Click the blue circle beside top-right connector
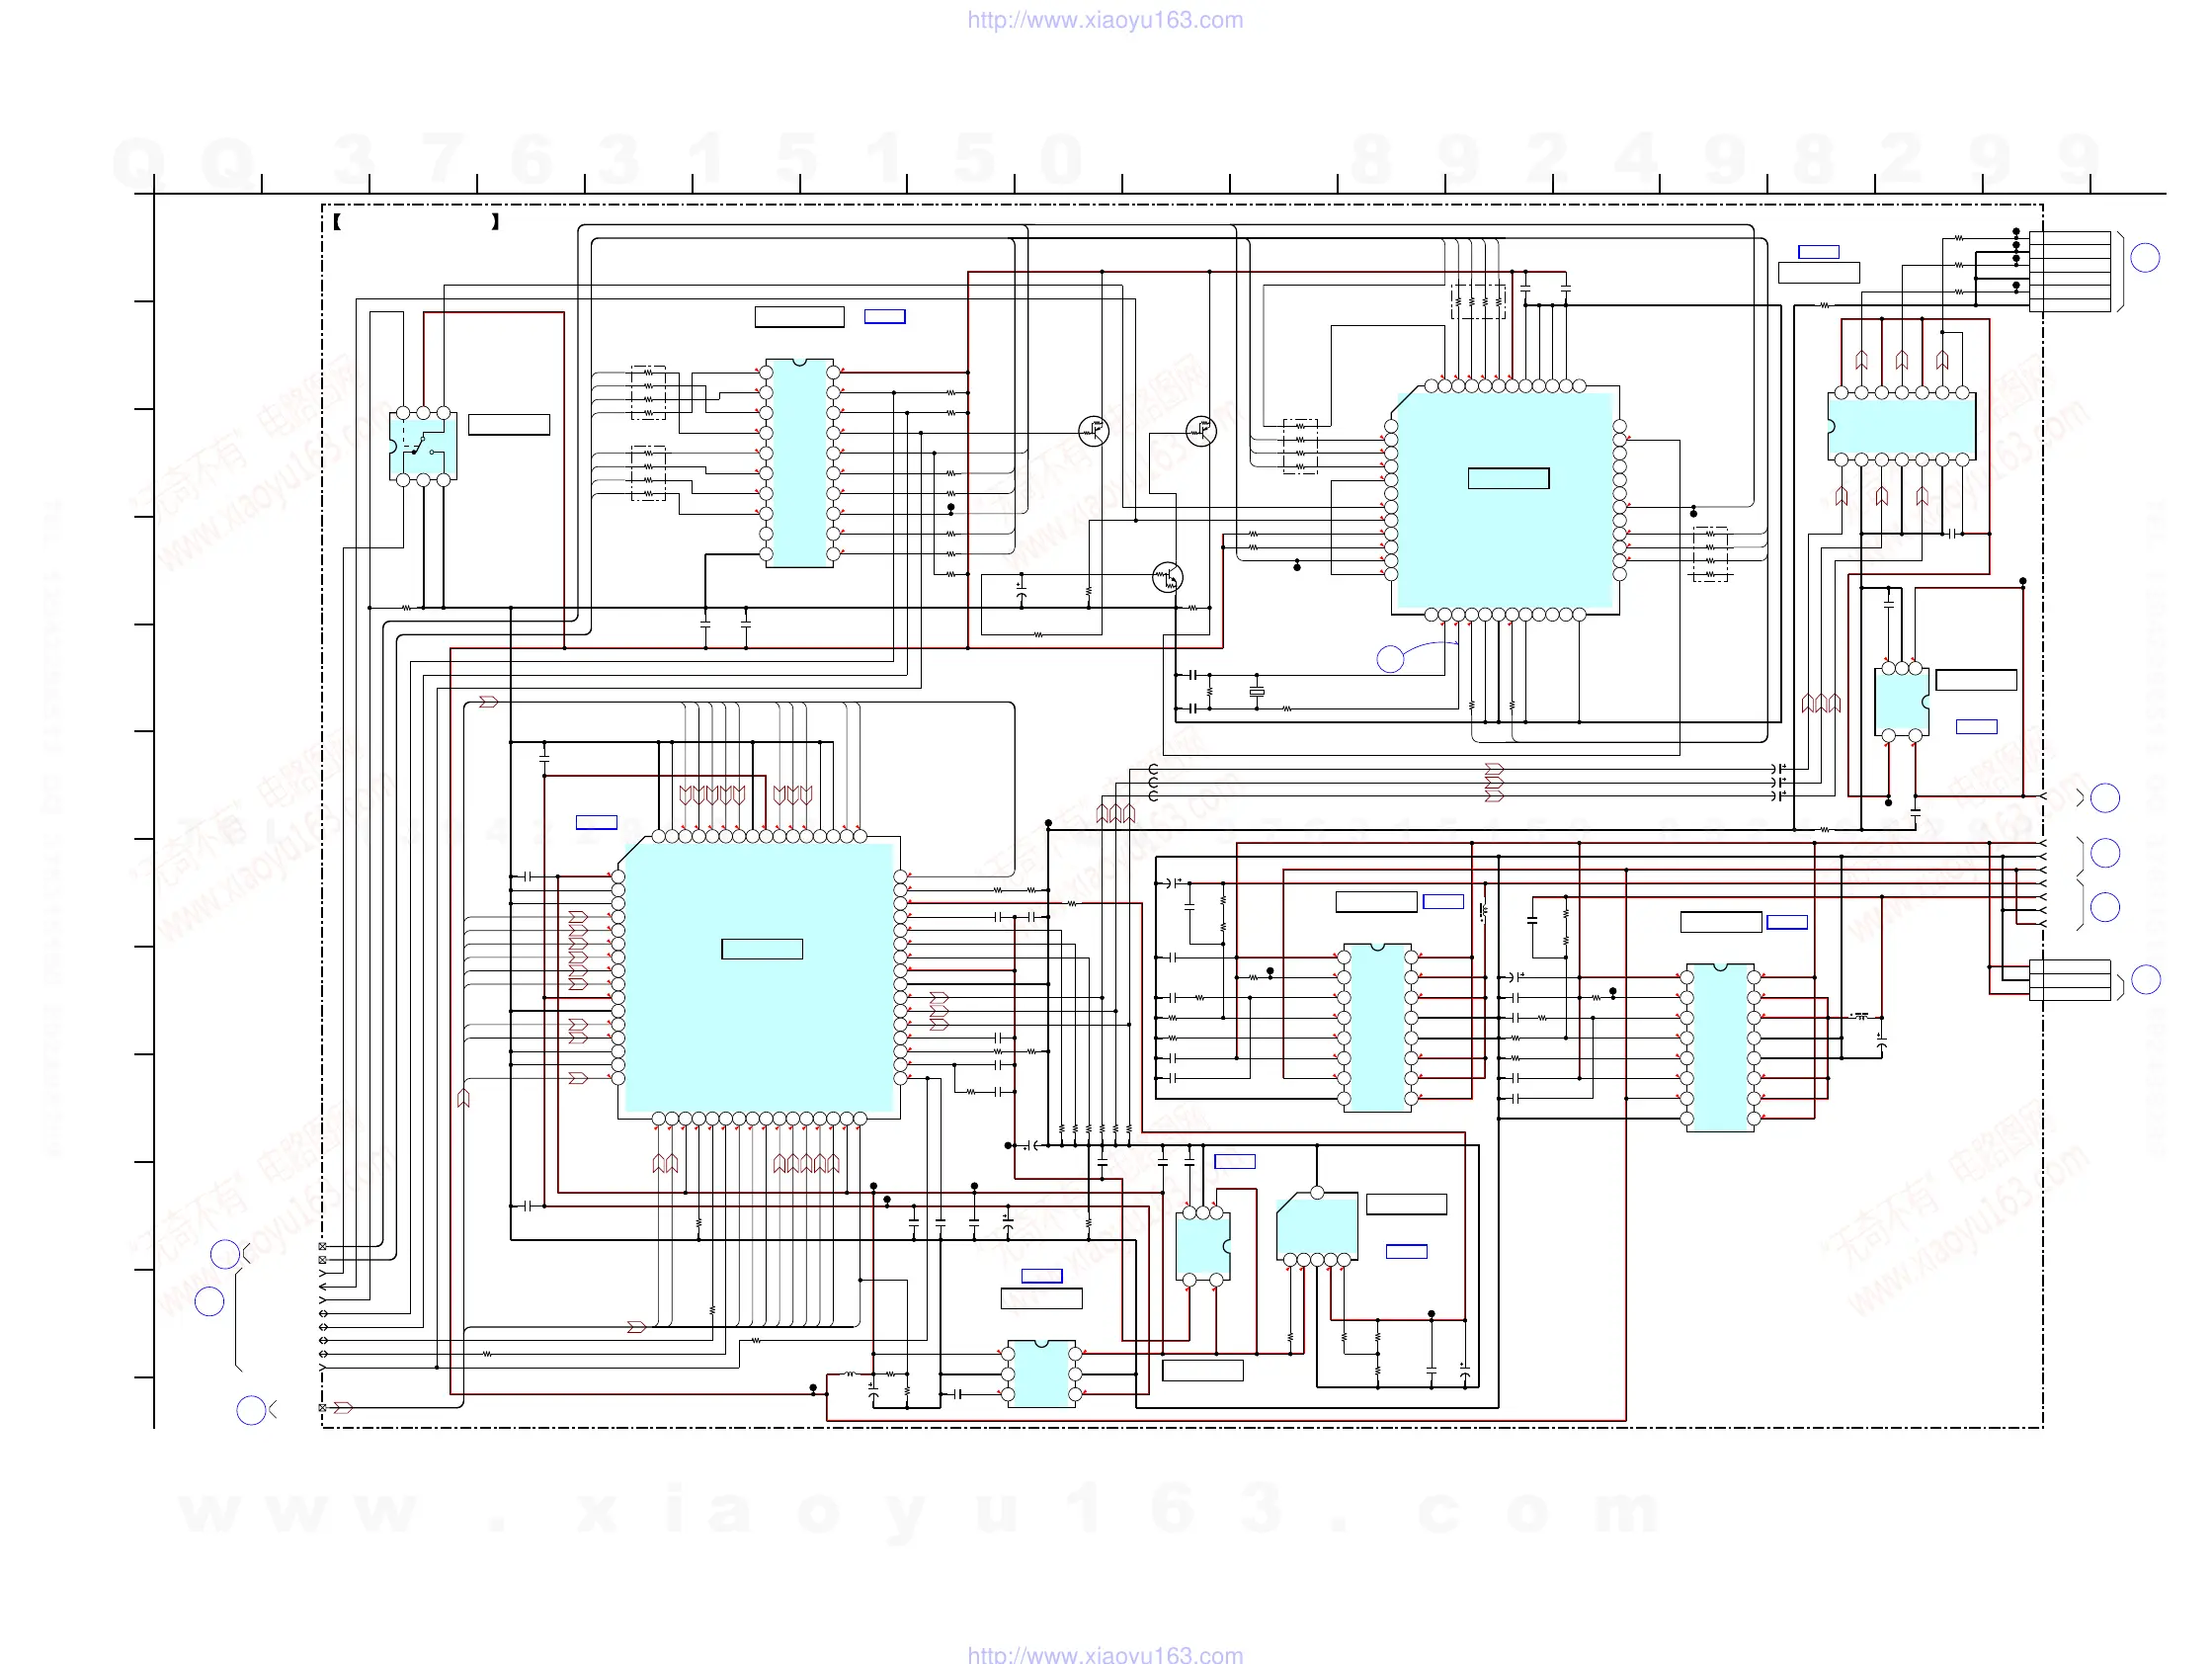Screen dimensions: 2212x1664 pyautogui.click(x=2144, y=258)
